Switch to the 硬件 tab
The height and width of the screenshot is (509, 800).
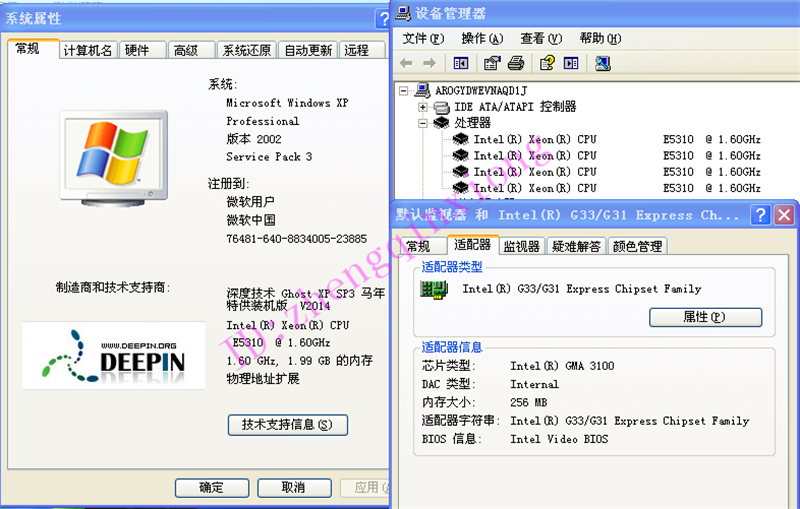point(142,50)
